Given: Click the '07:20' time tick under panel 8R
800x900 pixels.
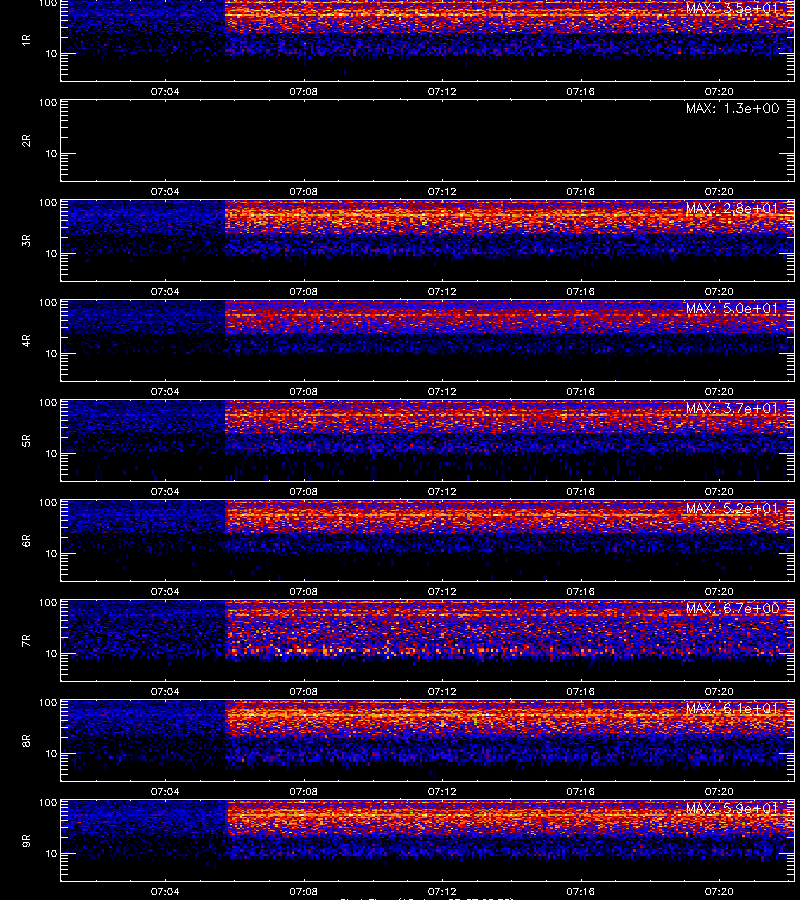Looking at the screenshot, I should point(719,792).
